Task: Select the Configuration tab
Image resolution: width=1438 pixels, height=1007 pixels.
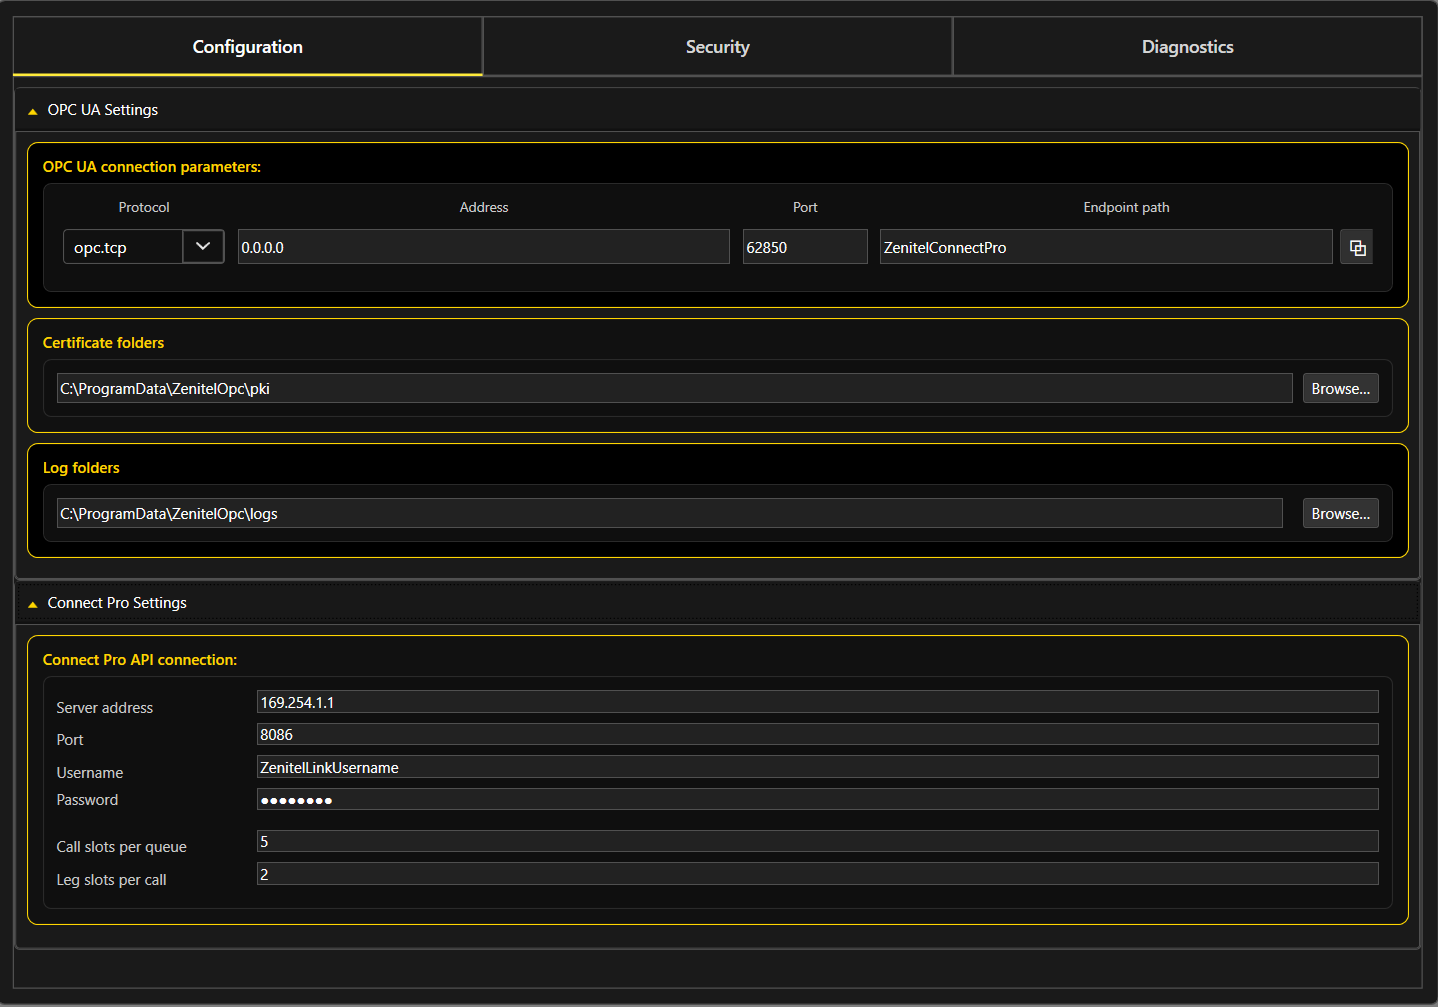Action: pos(247,47)
